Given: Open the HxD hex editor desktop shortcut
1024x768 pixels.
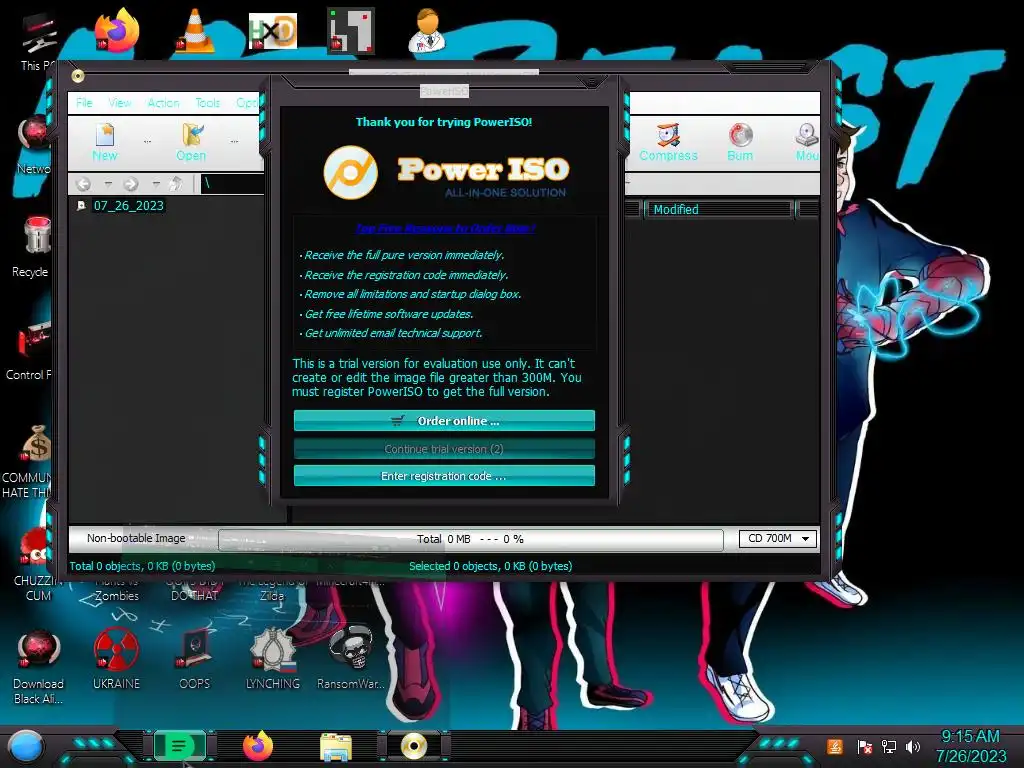Looking at the screenshot, I should (x=273, y=30).
